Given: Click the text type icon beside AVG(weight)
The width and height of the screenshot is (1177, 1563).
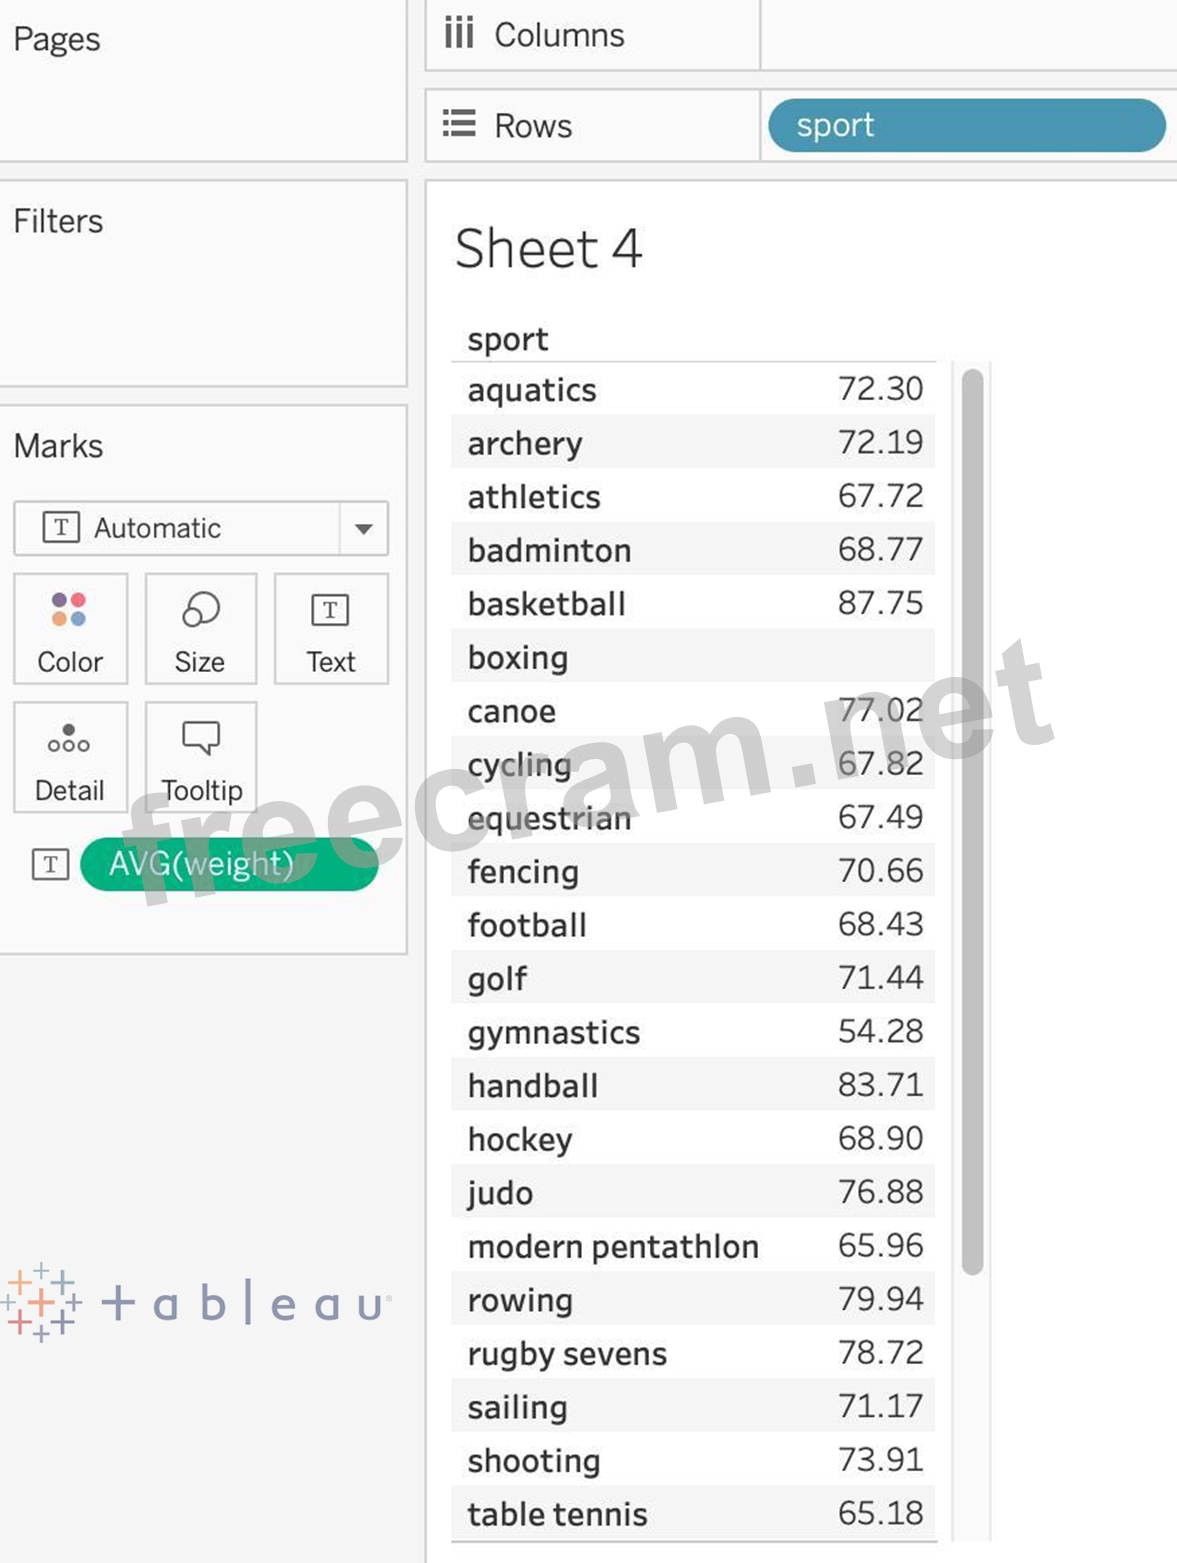Looking at the screenshot, I should [50, 864].
